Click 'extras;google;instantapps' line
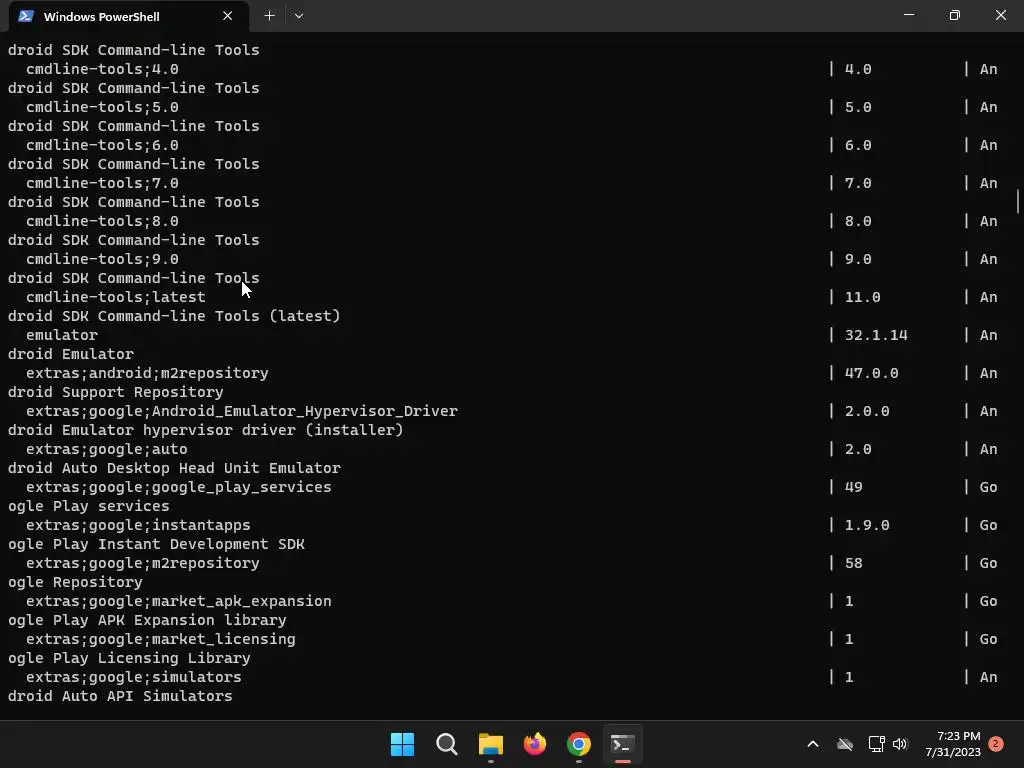1024x768 pixels. tap(138, 524)
